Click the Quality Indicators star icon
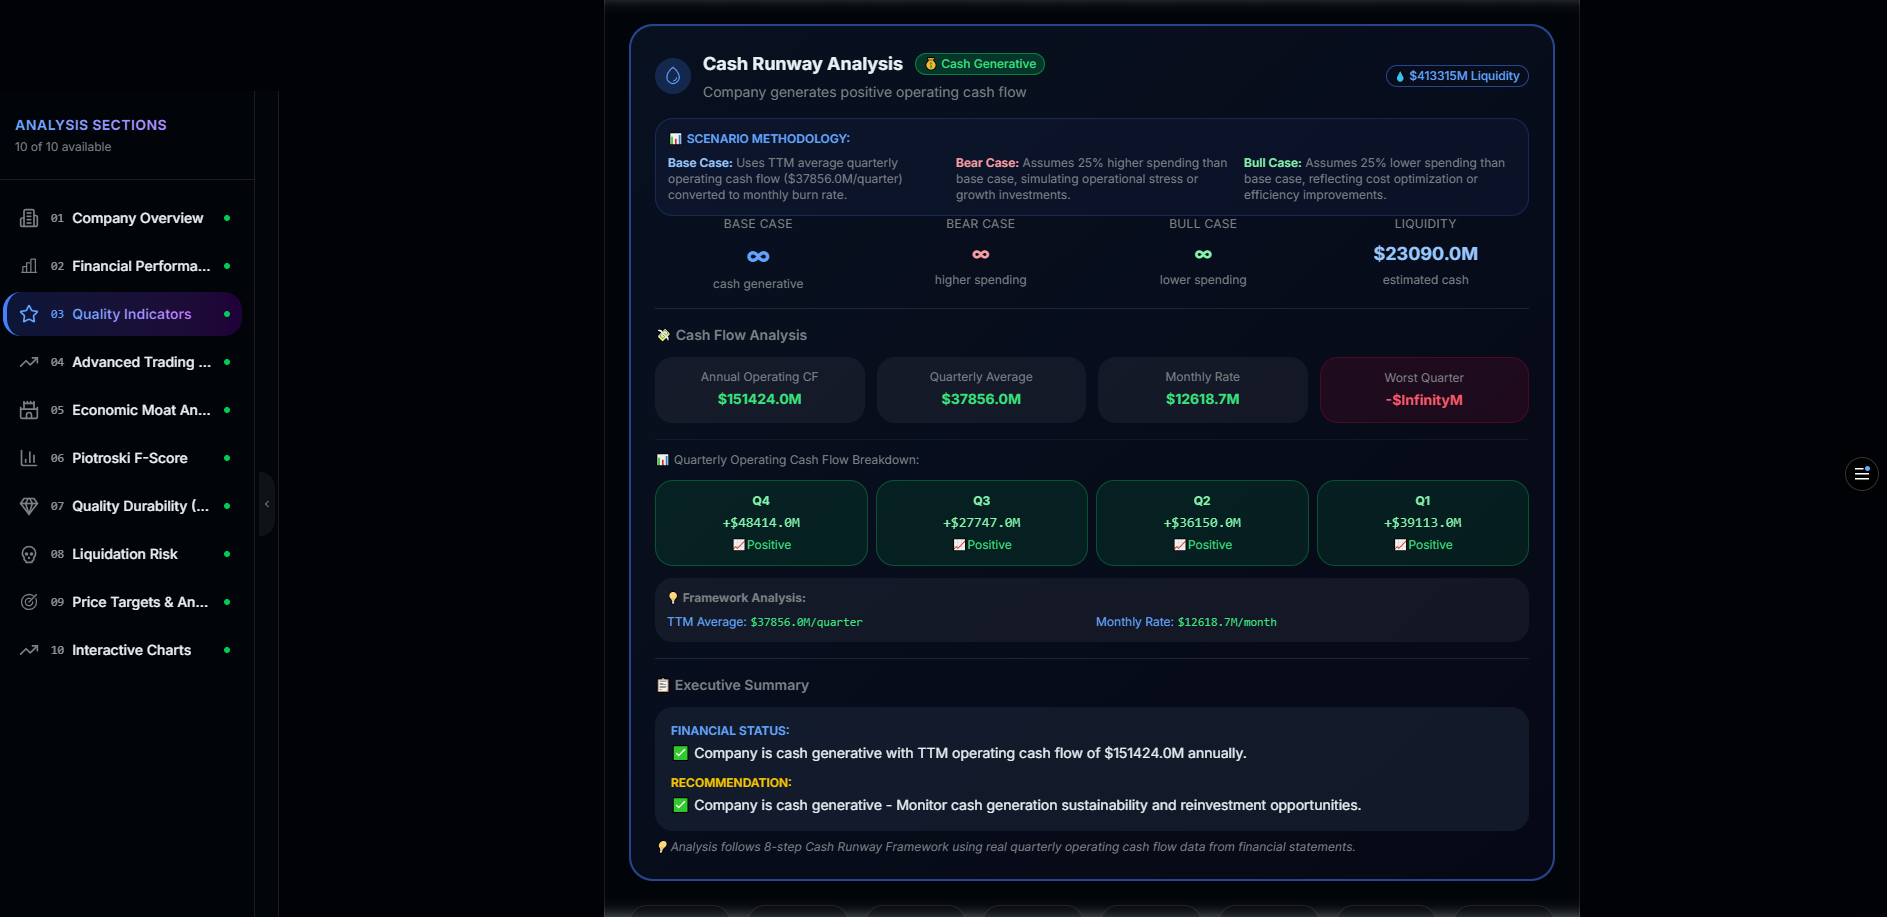1887x917 pixels. (29, 314)
